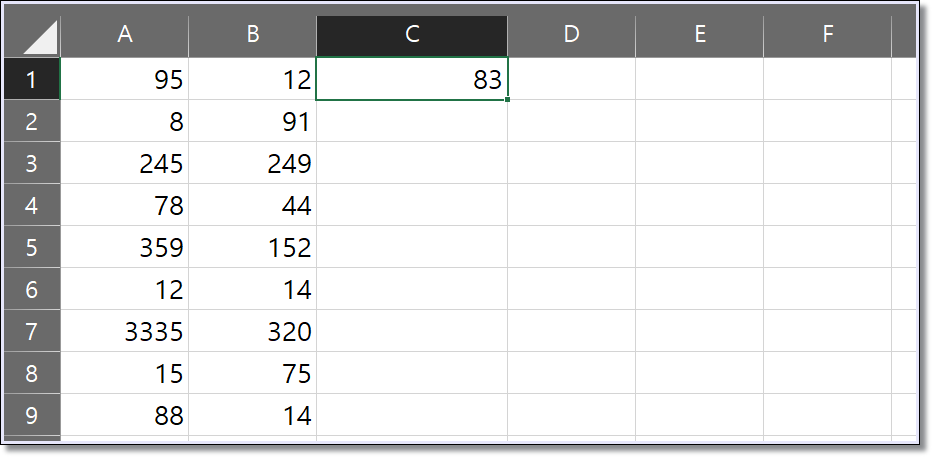This screenshot has width=932, height=472.
Task: Click cell C1 containing 83
Action: pos(412,78)
